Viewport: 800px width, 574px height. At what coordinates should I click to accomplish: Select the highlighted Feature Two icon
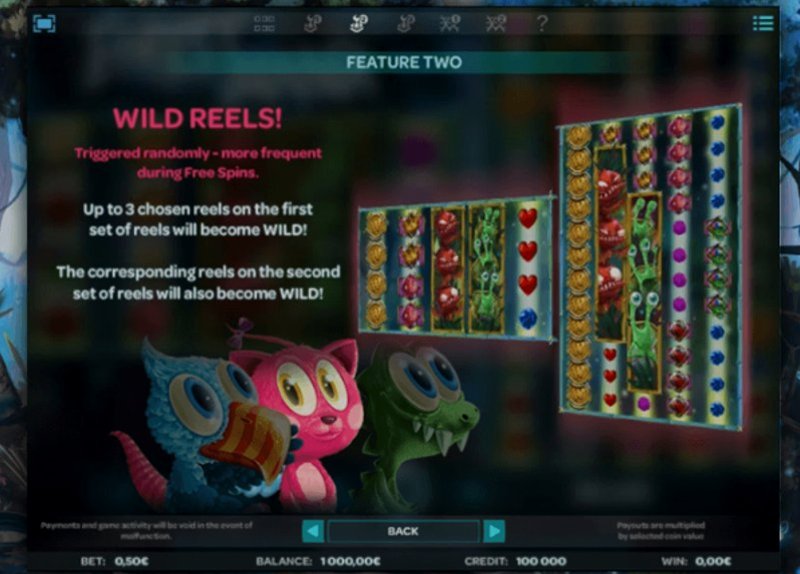[x=359, y=23]
